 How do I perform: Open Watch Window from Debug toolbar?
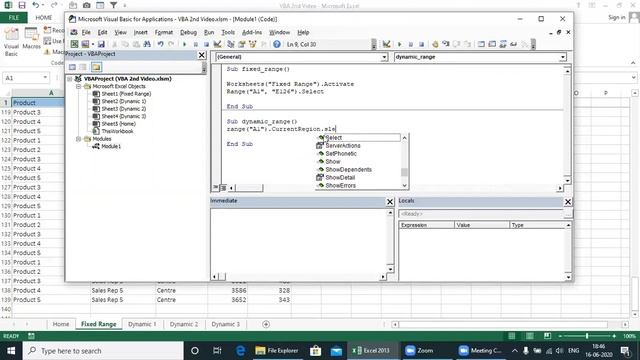click(x=503, y=44)
